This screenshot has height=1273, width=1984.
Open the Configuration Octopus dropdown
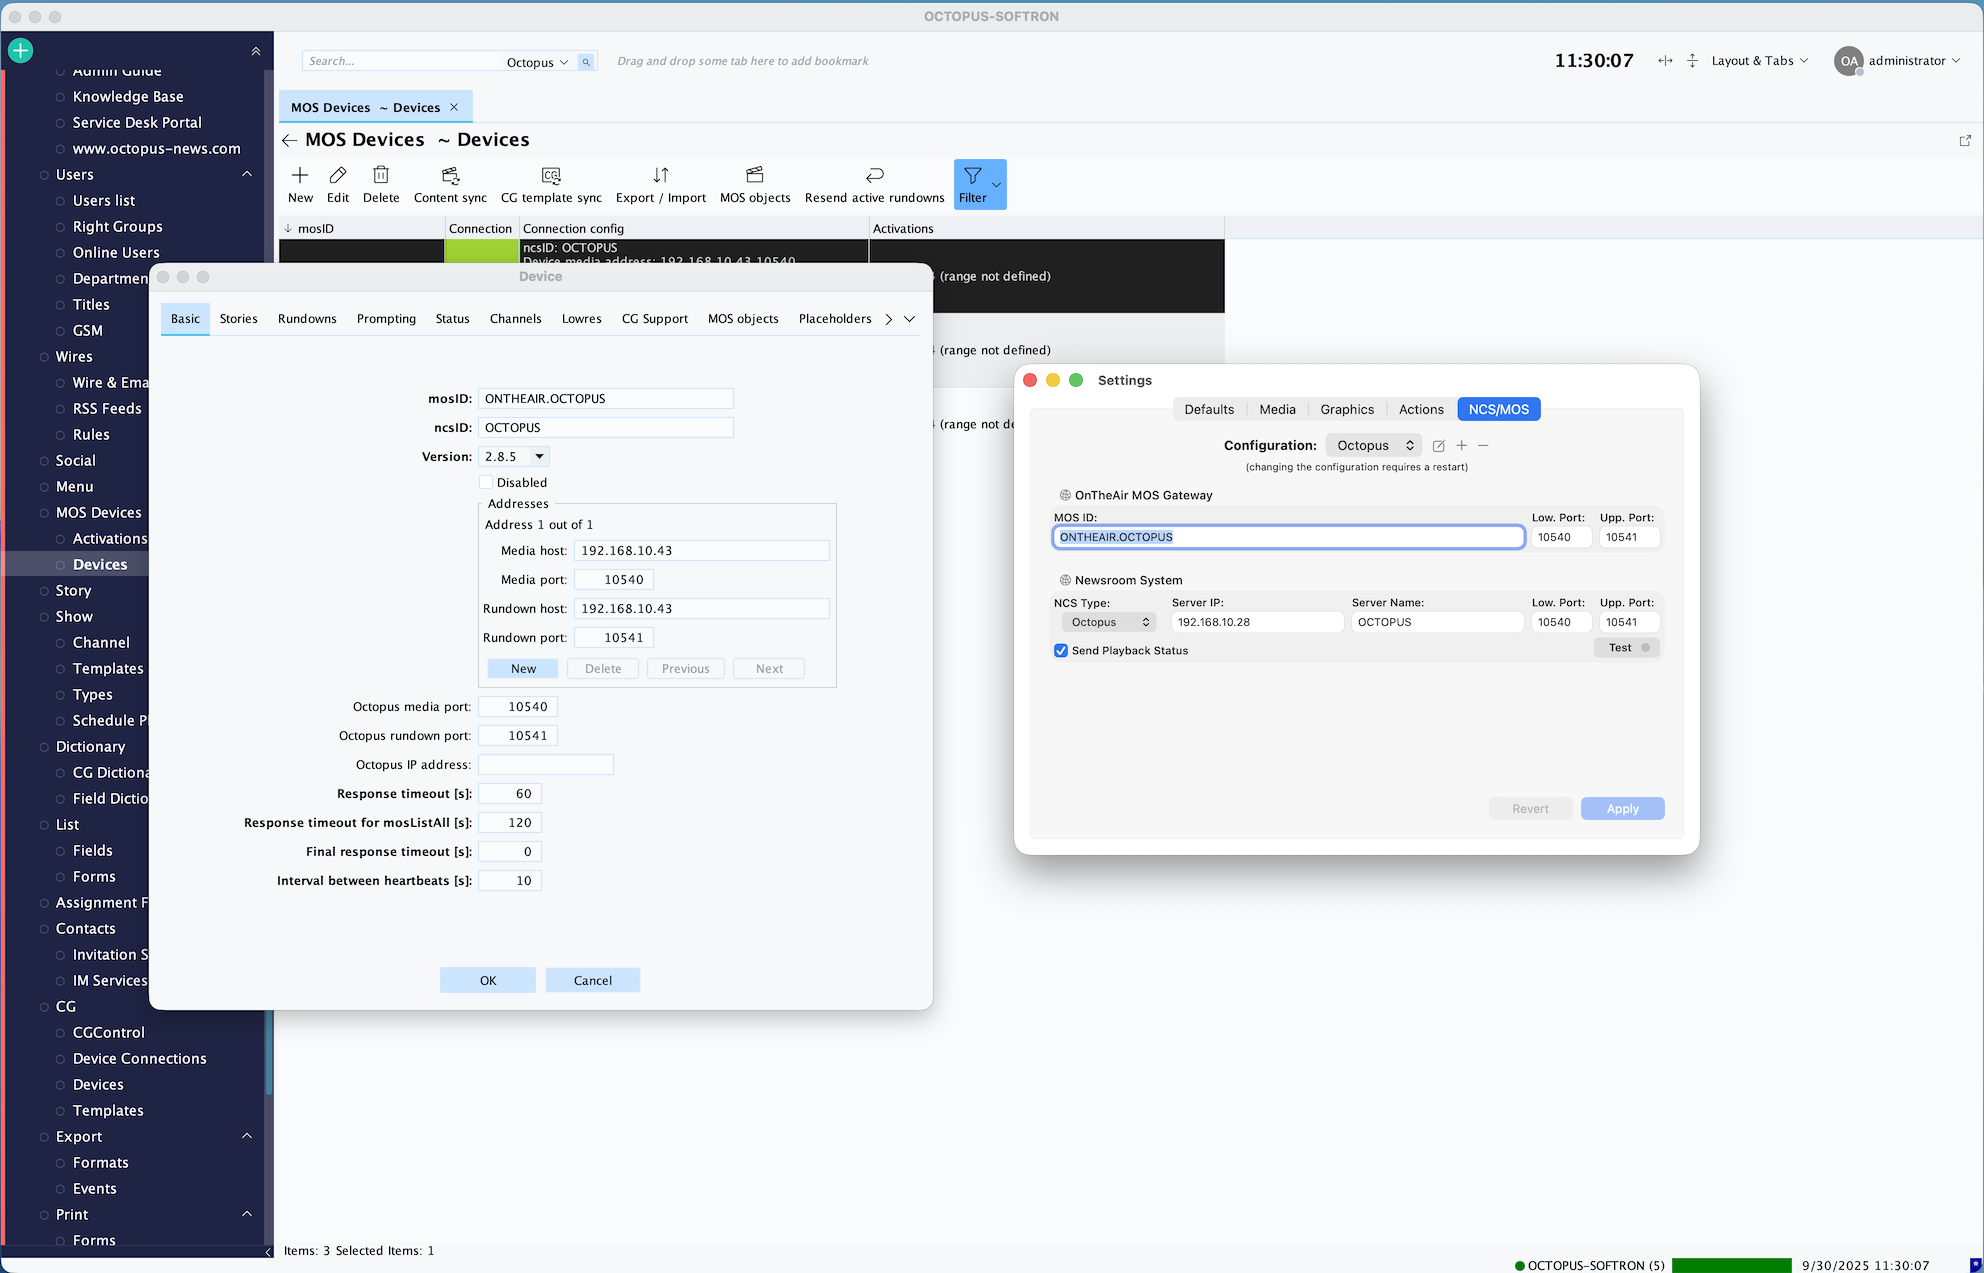tap(1374, 446)
